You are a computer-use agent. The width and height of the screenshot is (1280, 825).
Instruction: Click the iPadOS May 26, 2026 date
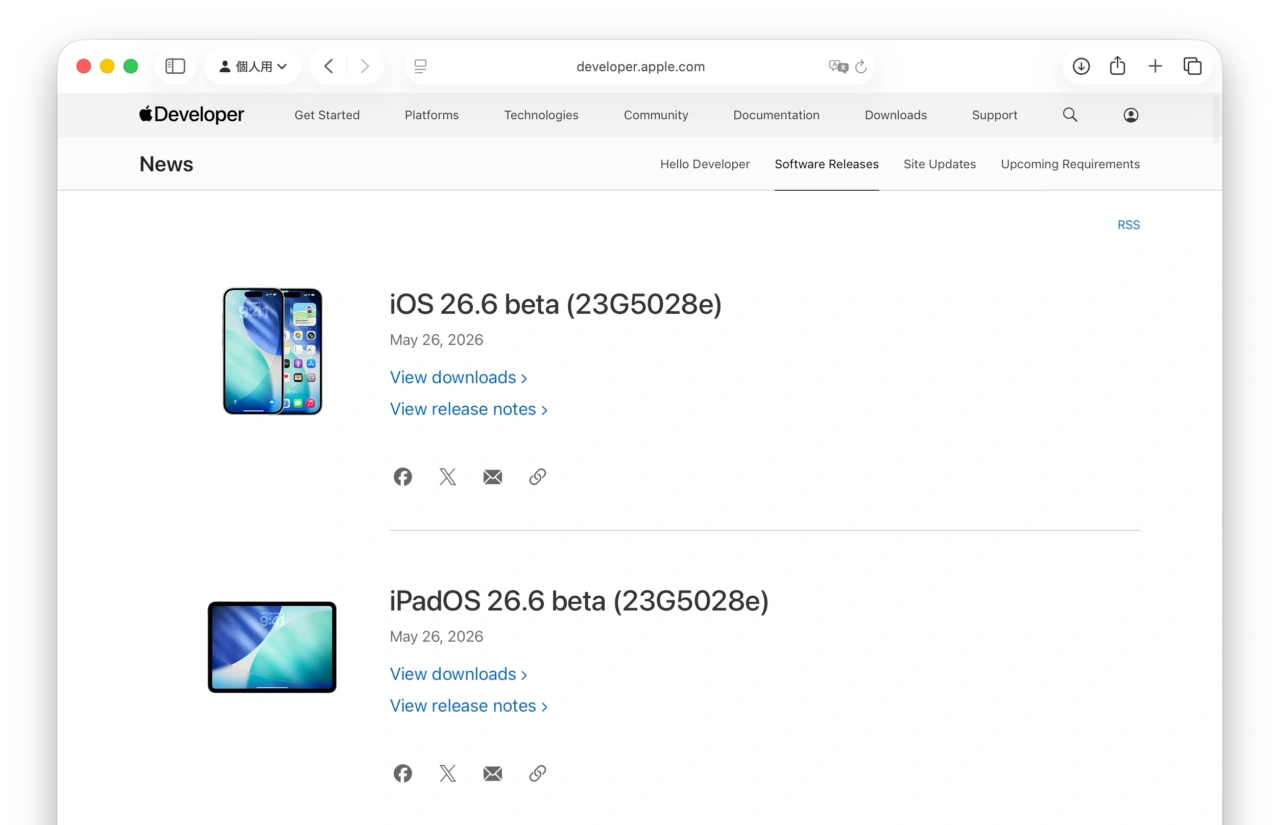click(437, 636)
